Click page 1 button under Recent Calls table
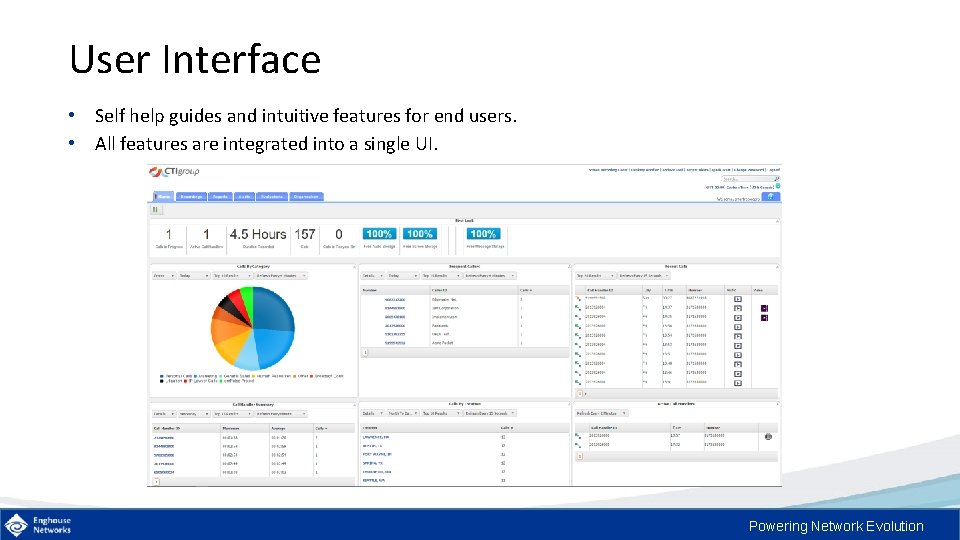960x540 pixels. pos(580,394)
